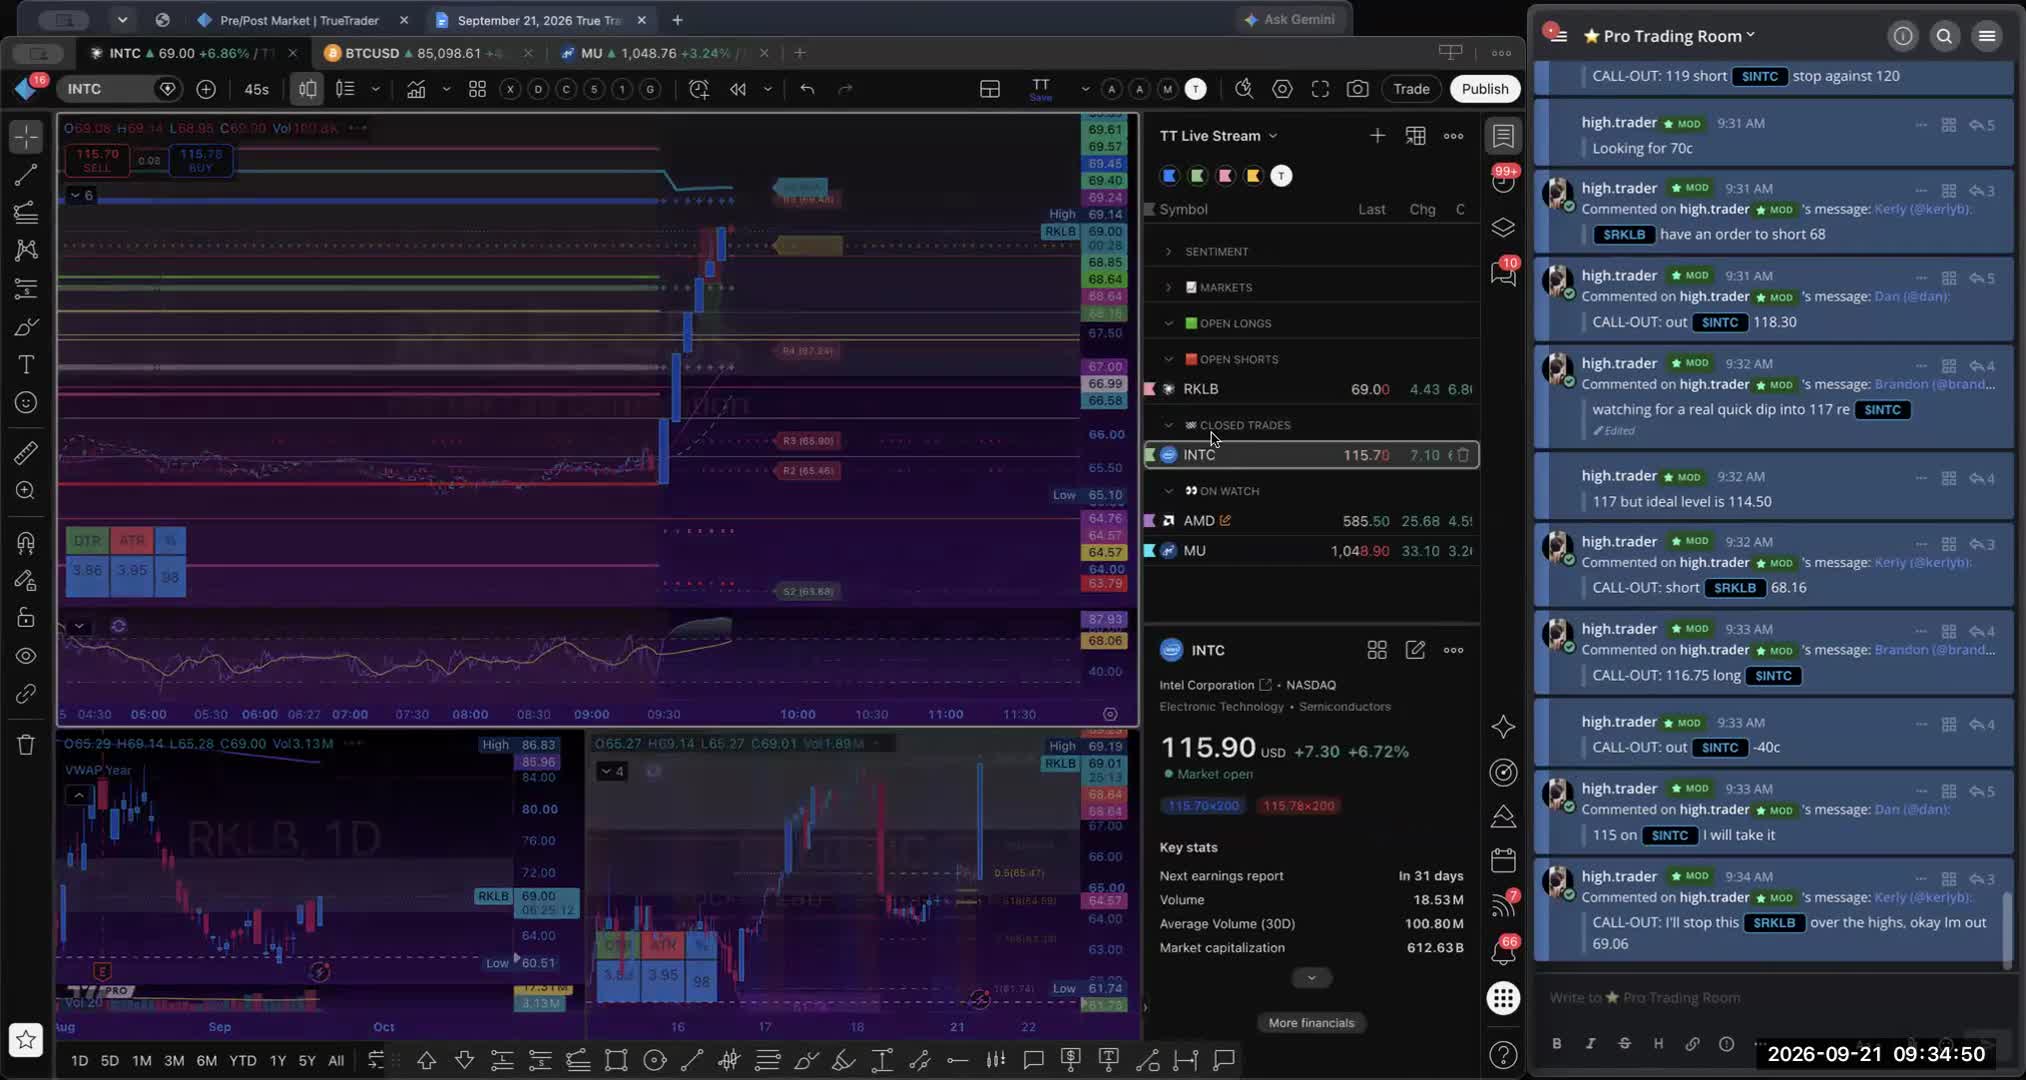Screen dimensions: 2026x1080
Task: Open Pro Trading Room info icon
Action: point(1902,36)
